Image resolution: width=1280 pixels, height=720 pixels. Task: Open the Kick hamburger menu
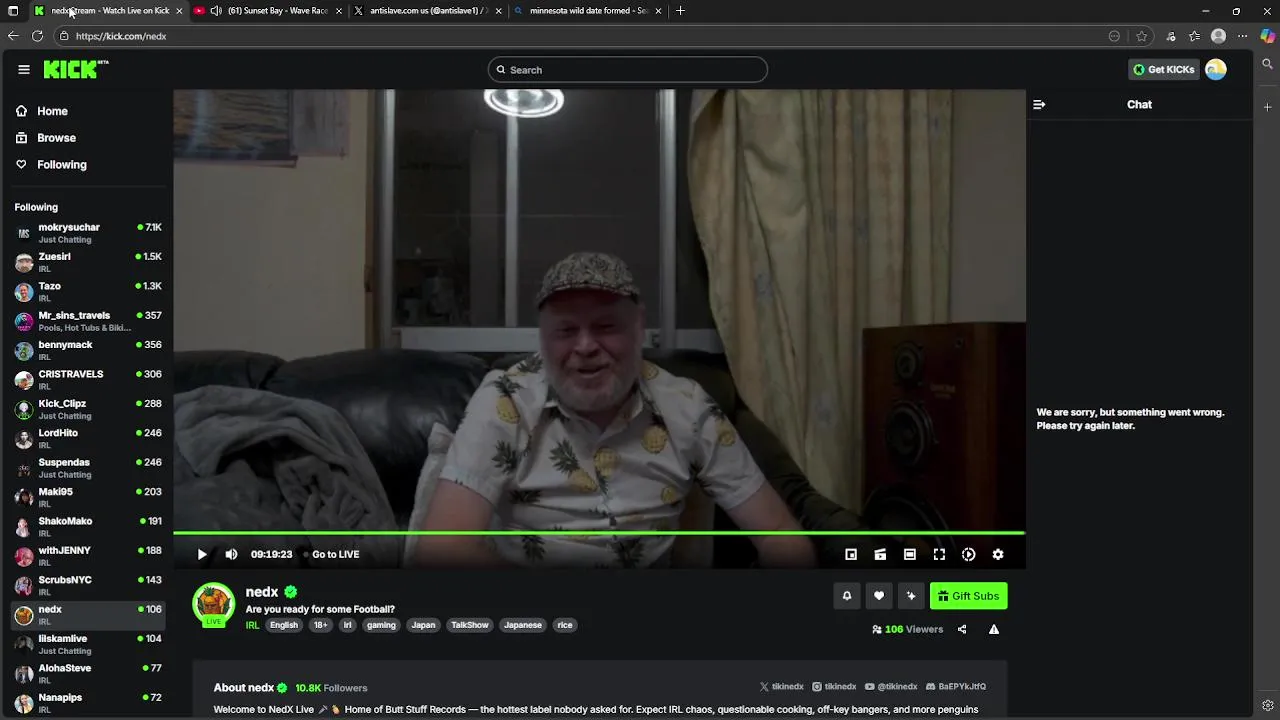(x=24, y=69)
